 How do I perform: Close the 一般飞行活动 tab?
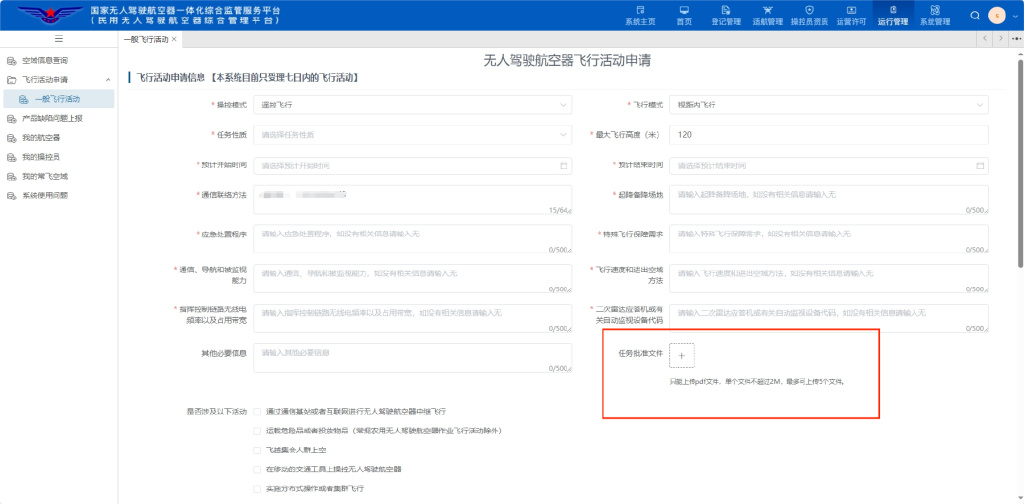point(174,39)
